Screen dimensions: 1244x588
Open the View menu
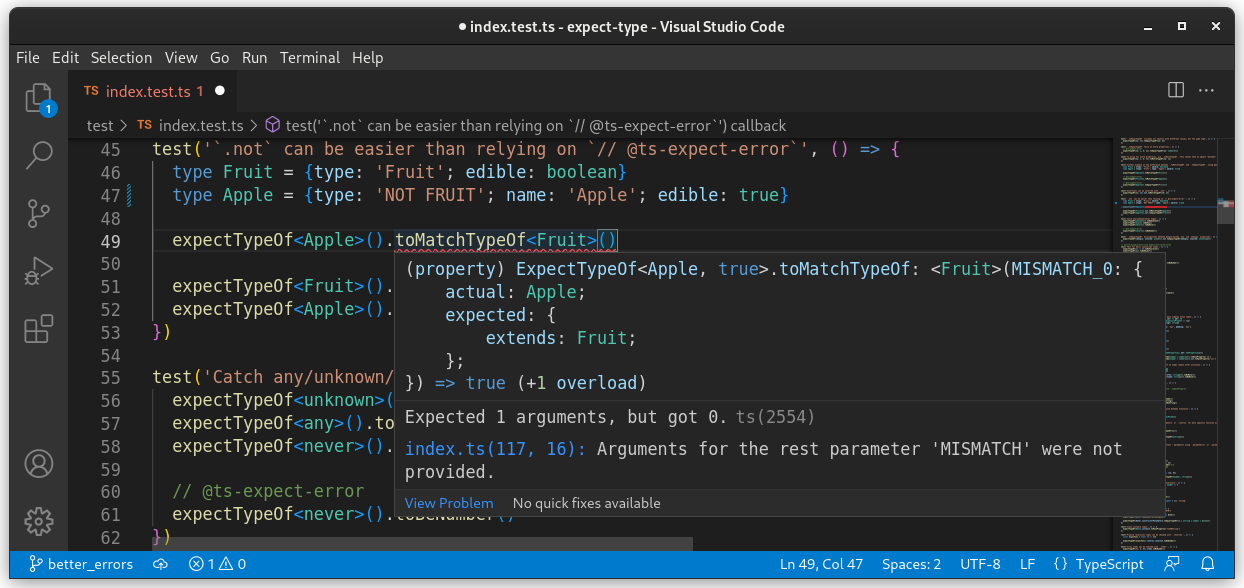pos(181,58)
